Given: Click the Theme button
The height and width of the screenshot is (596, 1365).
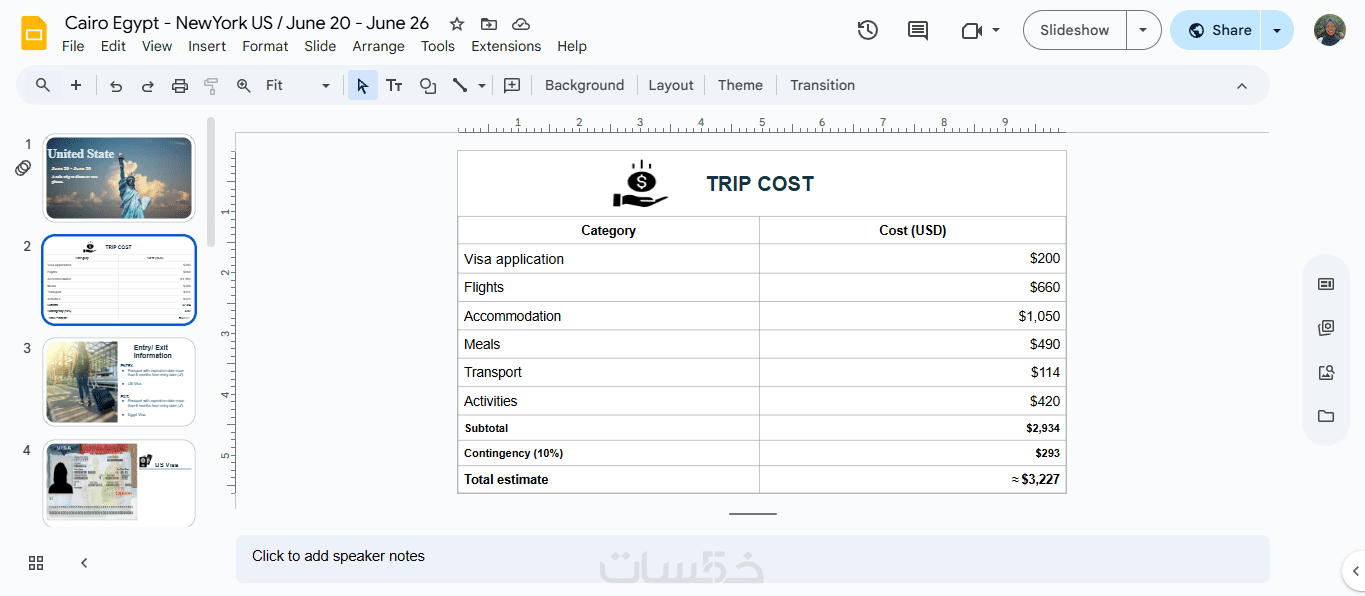Looking at the screenshot, I should point(741,85).
